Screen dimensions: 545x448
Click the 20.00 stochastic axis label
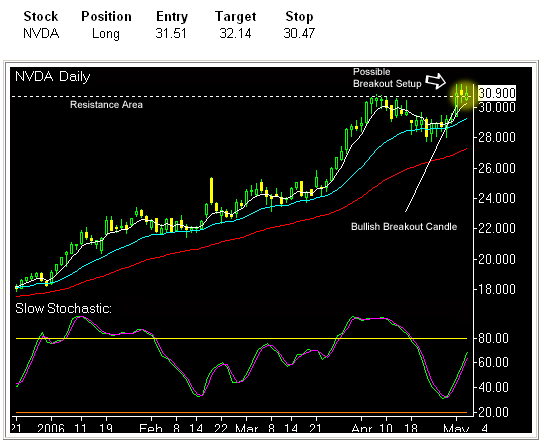[x=493, y=412]
